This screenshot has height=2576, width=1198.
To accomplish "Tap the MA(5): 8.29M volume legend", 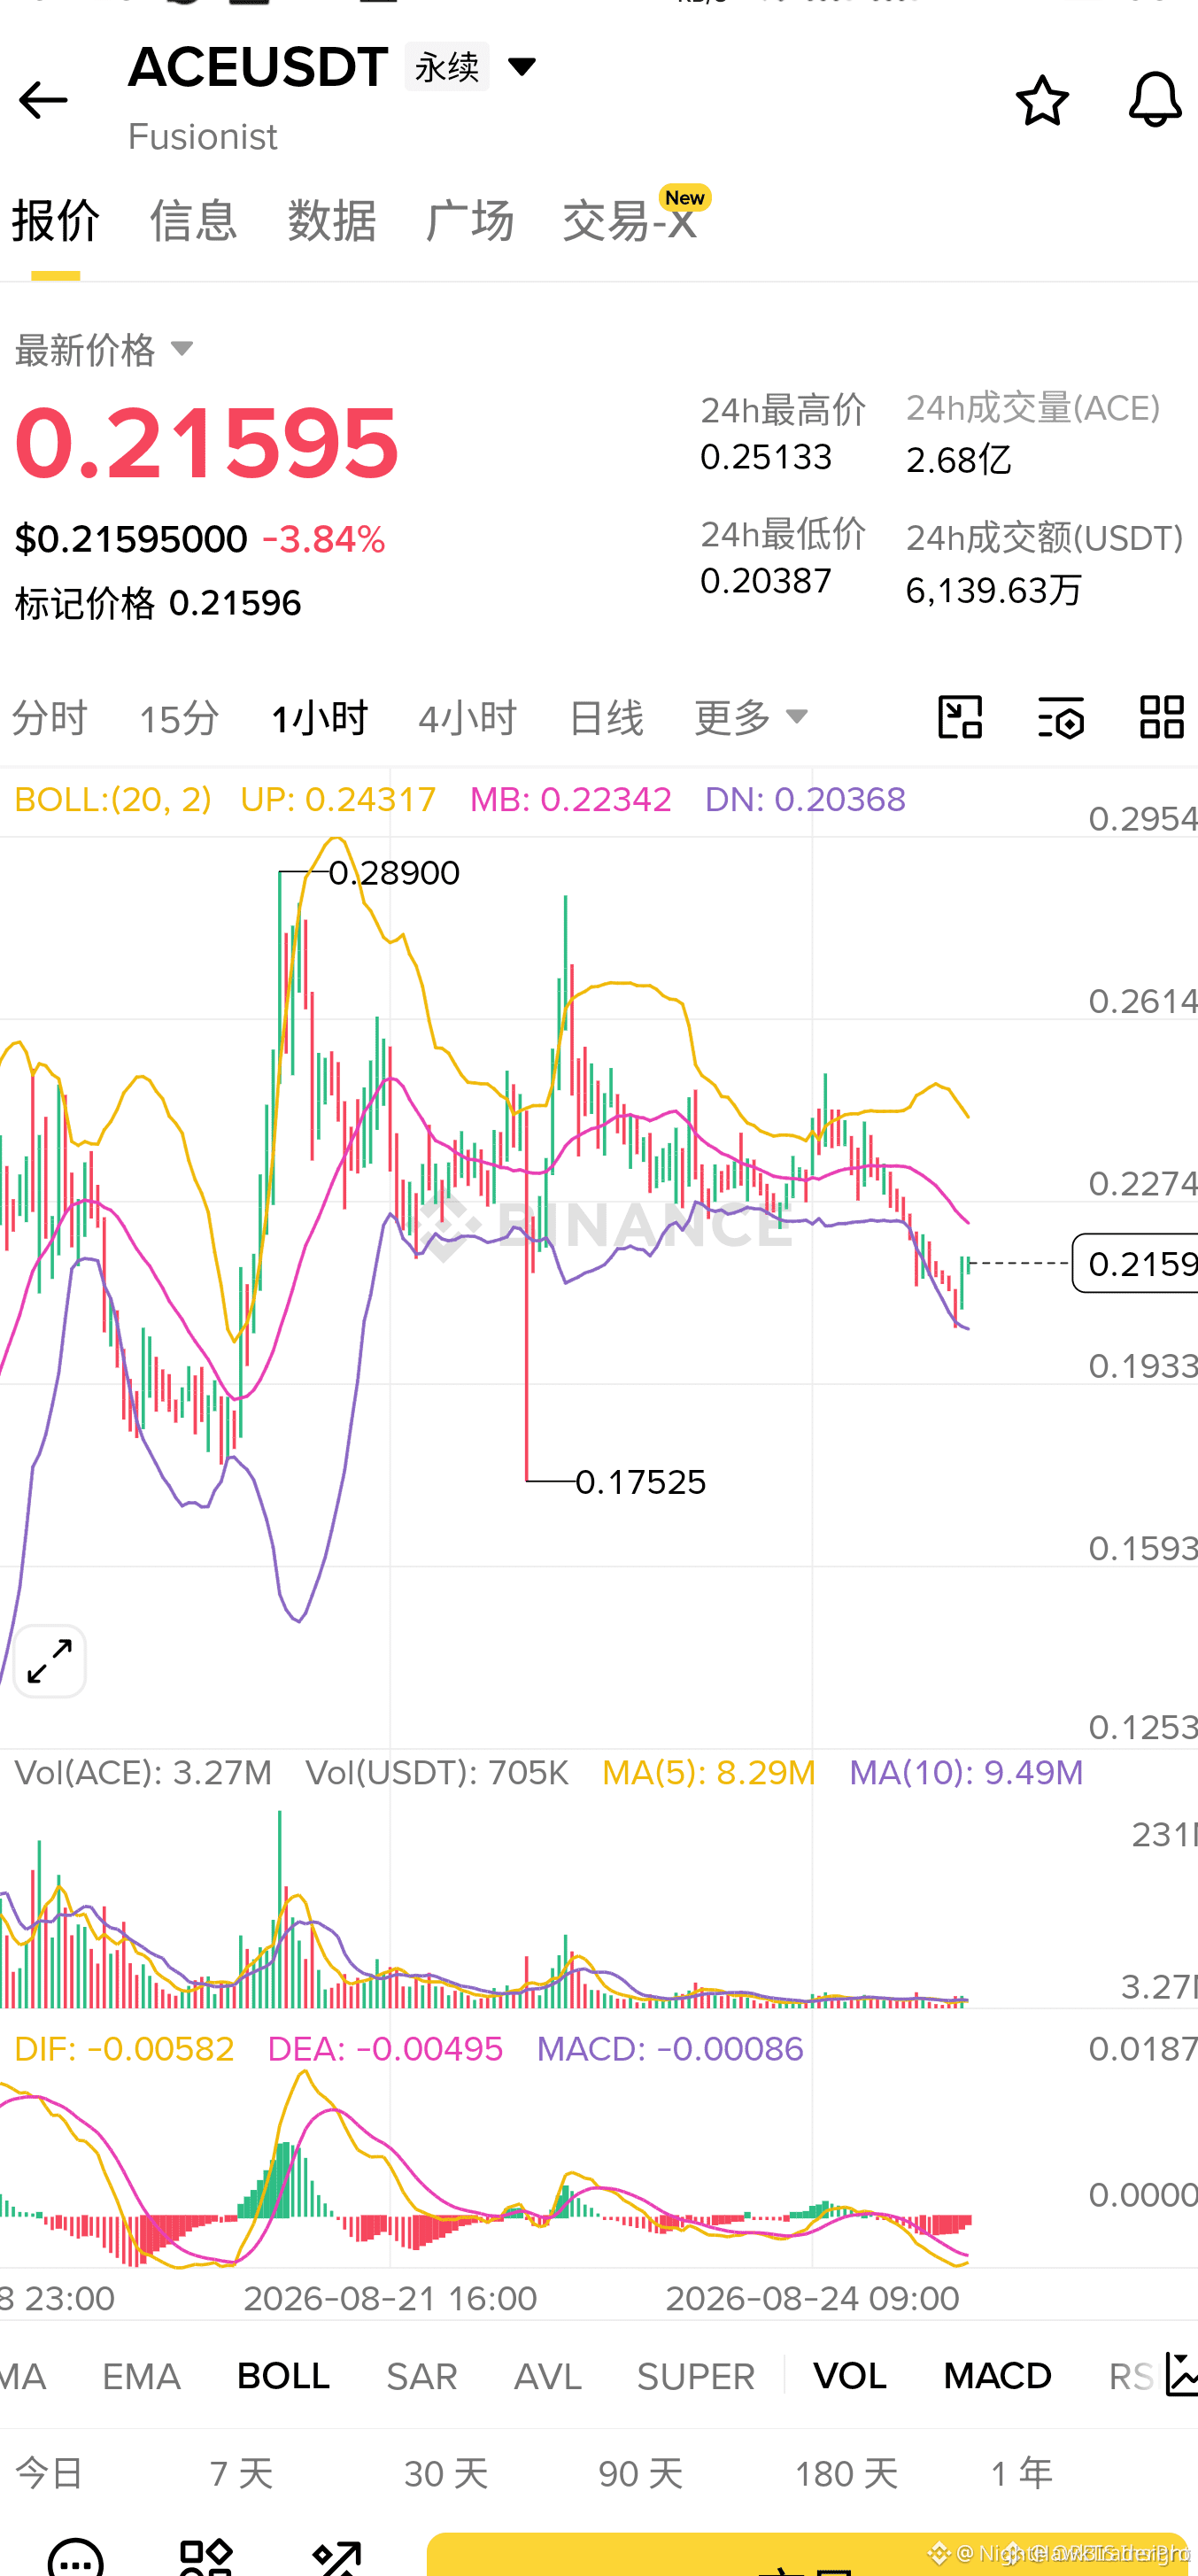I will (x=709, y=1773).
